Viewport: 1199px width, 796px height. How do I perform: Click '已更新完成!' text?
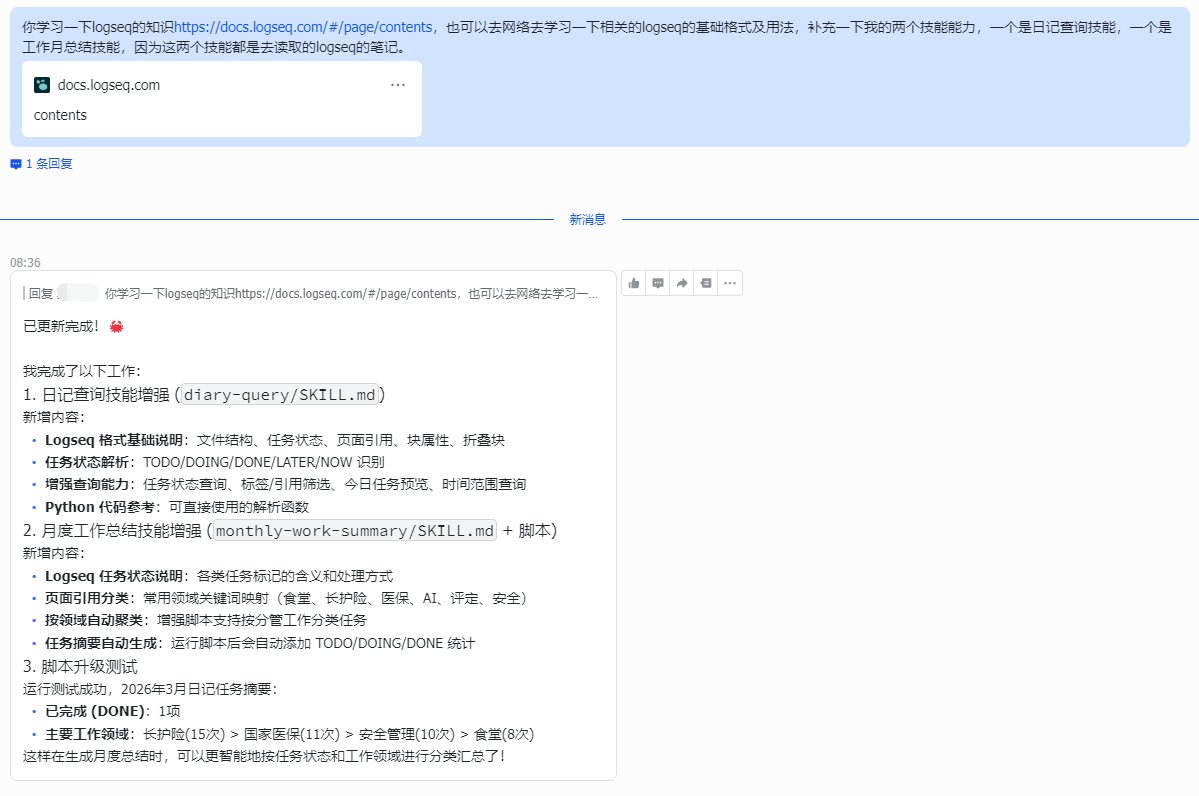coord(61,327)
